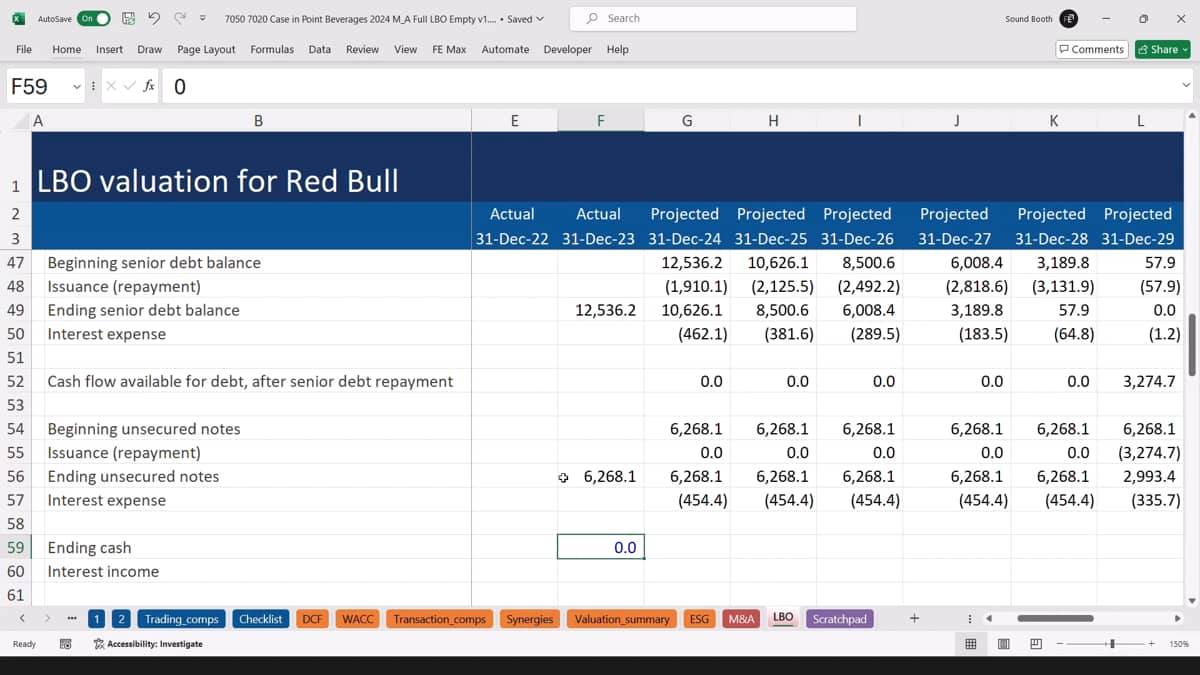This screenshot has width=1200, height=675.
Task: Switch to Page Break Preview icon
Action: pos(1036,644)
